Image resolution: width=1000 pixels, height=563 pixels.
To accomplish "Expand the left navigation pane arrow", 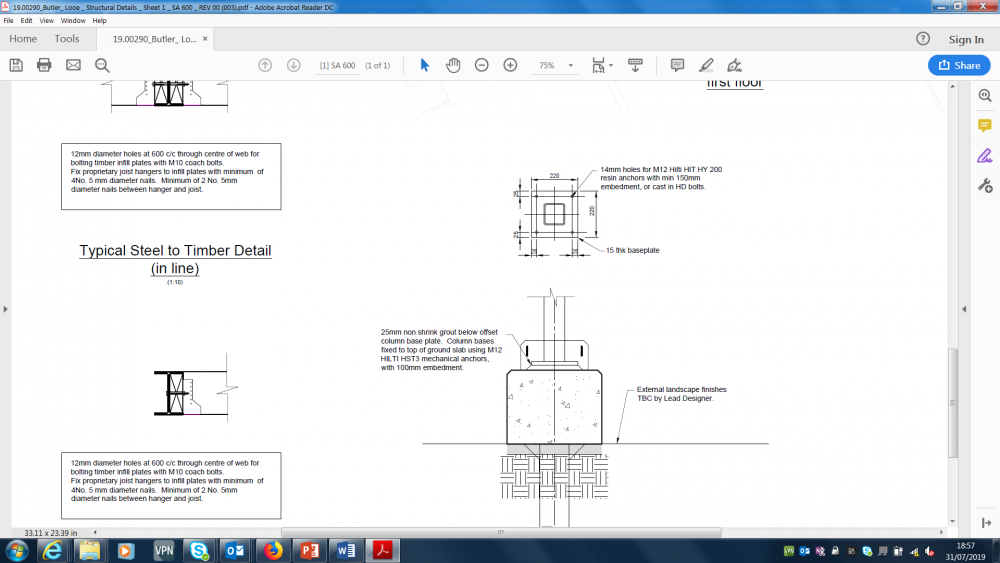I will 6,309.
